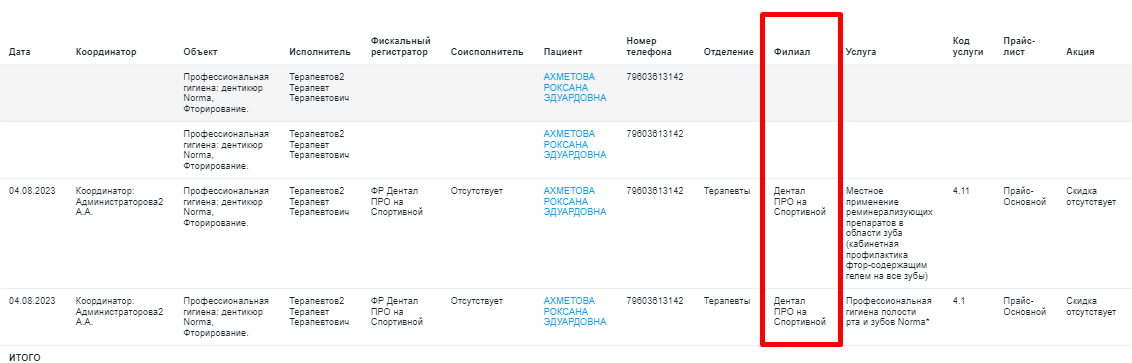Open the patient link in the second row
Viewport: 1132px width, 363px height.
tap(575, 144)
